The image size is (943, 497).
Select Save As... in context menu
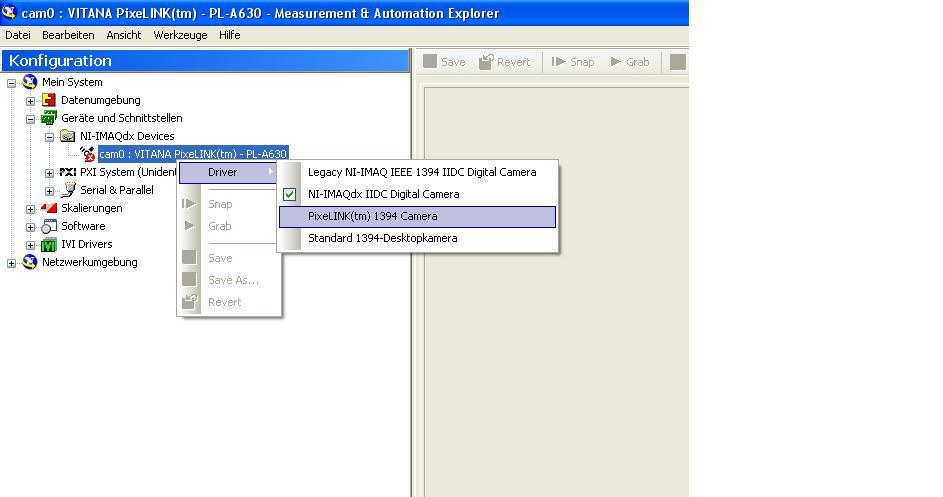[x=229, y=280]
